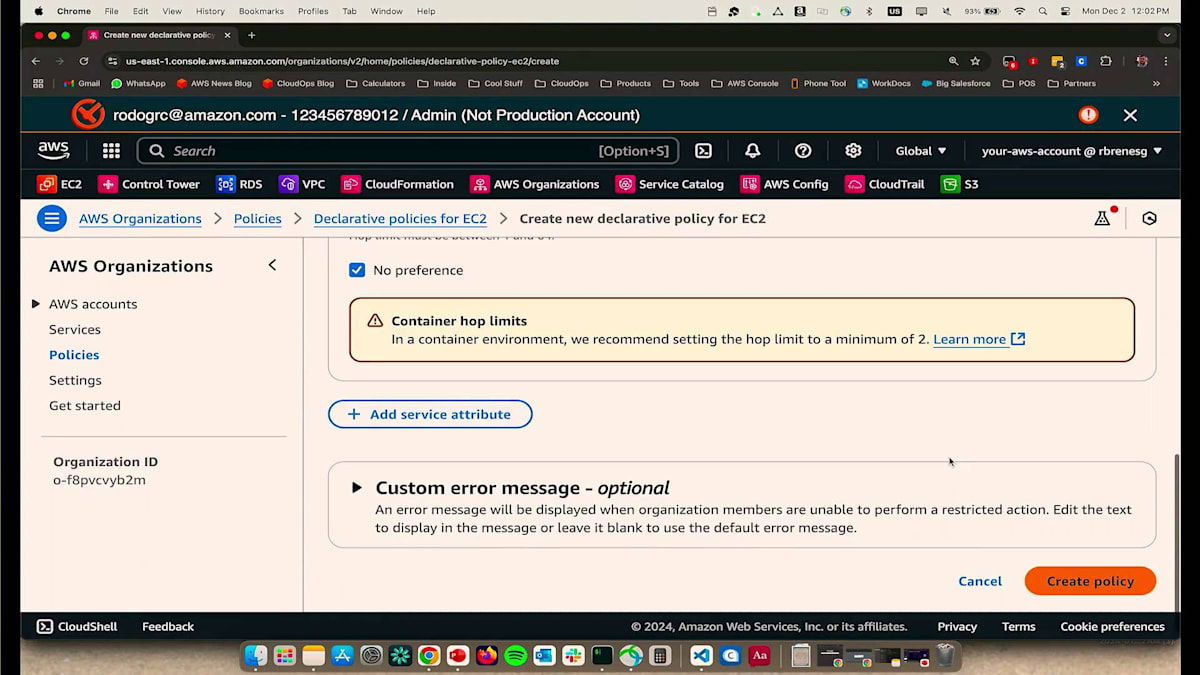Screen dimensions: 1200x675
Task: Open S3 favorite shortcut
Action: 960,184
